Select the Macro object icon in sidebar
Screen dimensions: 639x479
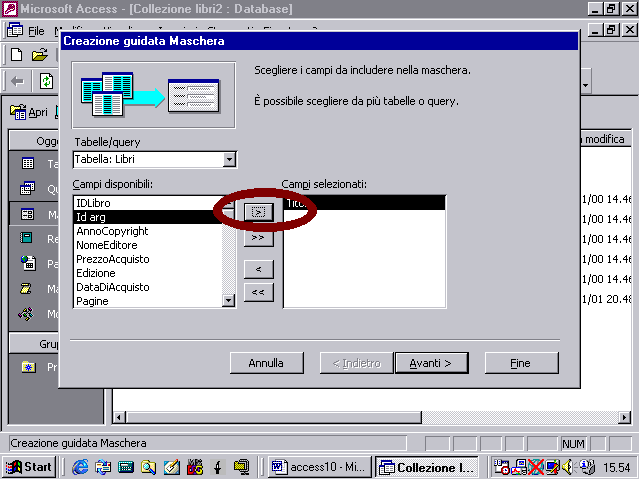coord(26,289)
